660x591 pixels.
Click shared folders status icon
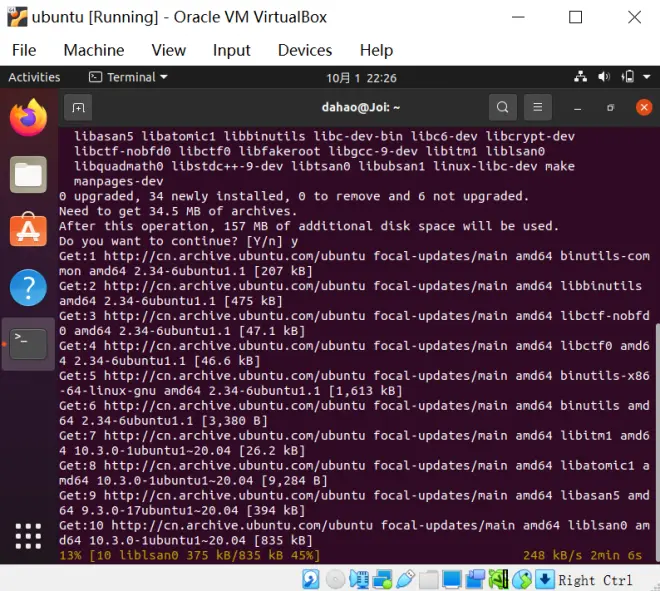coord(428,580)
